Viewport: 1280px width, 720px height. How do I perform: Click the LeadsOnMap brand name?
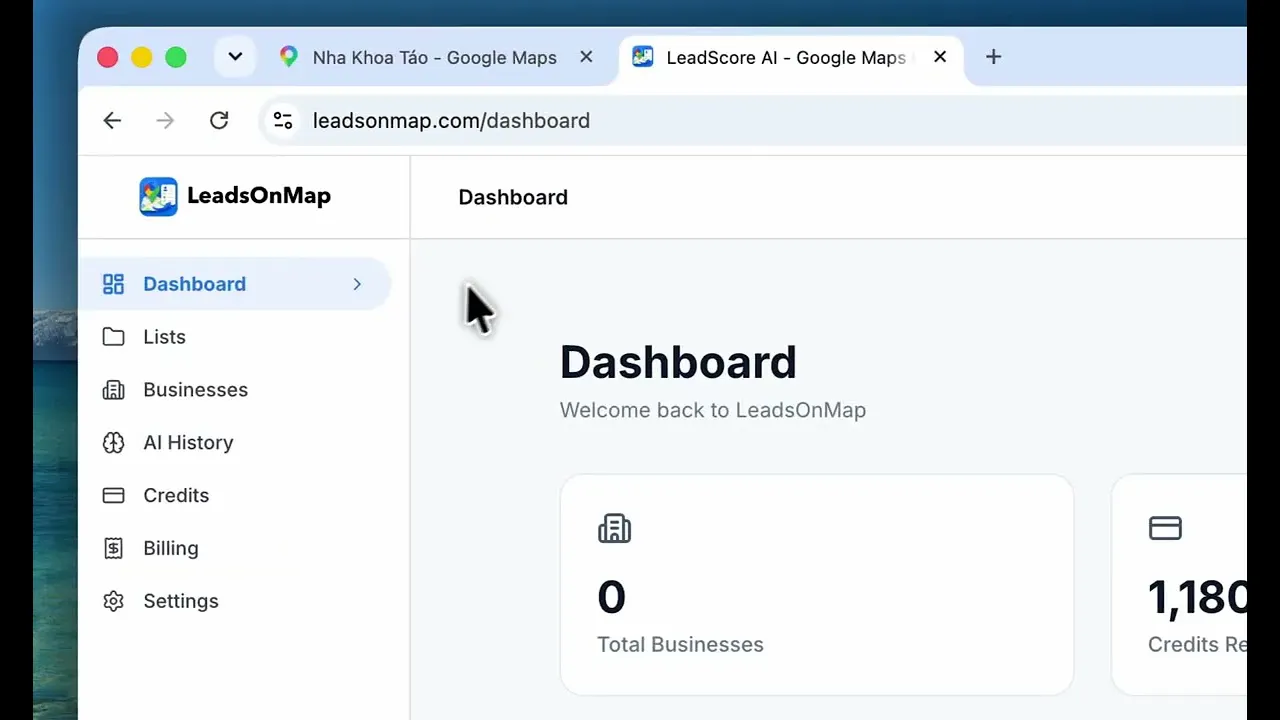[x=259, y=196]
